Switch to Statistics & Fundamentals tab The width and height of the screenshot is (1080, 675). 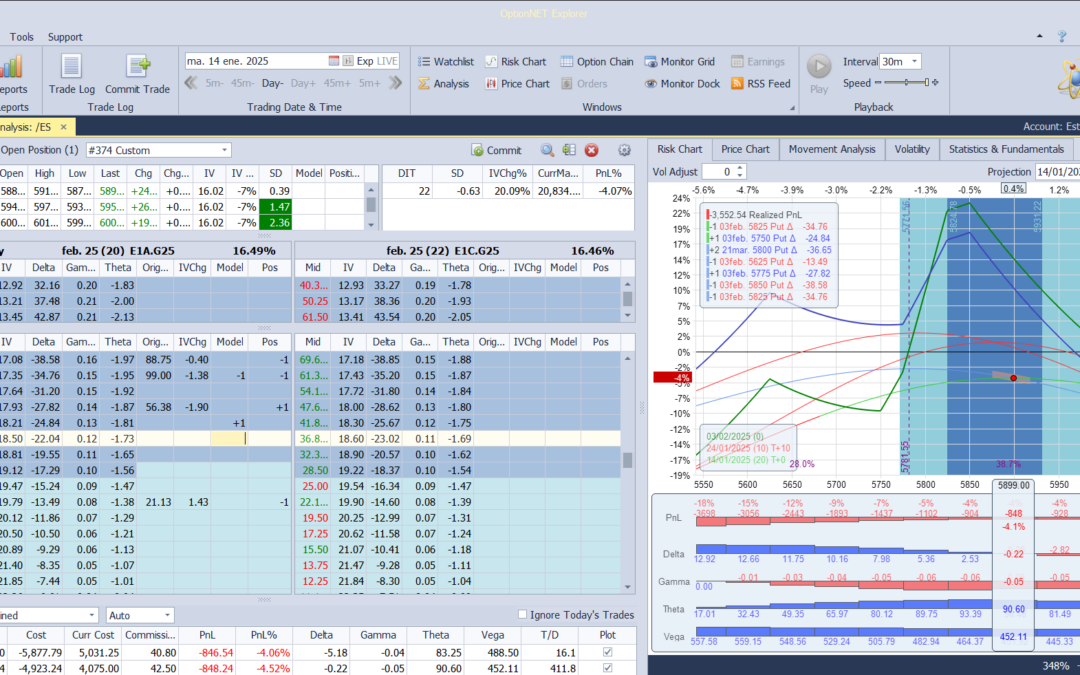(x=1006, y=149)
